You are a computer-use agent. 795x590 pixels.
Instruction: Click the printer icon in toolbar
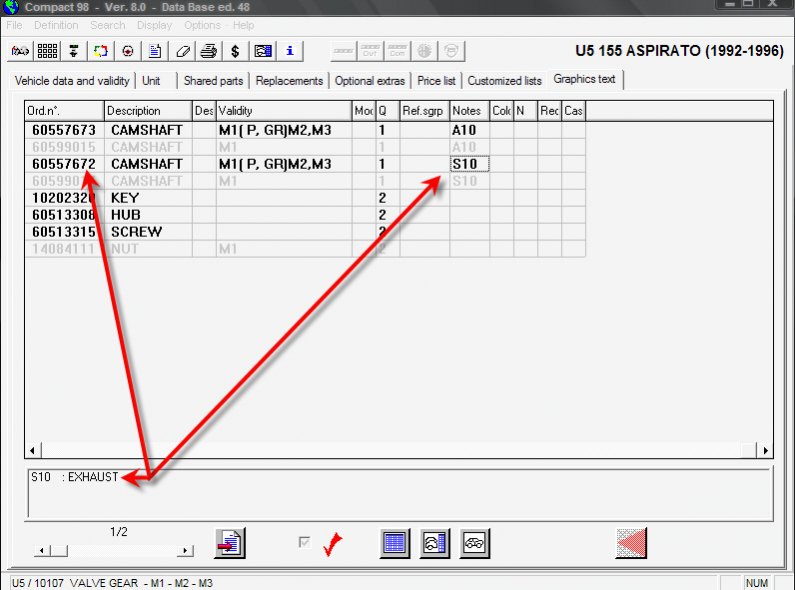208,51
